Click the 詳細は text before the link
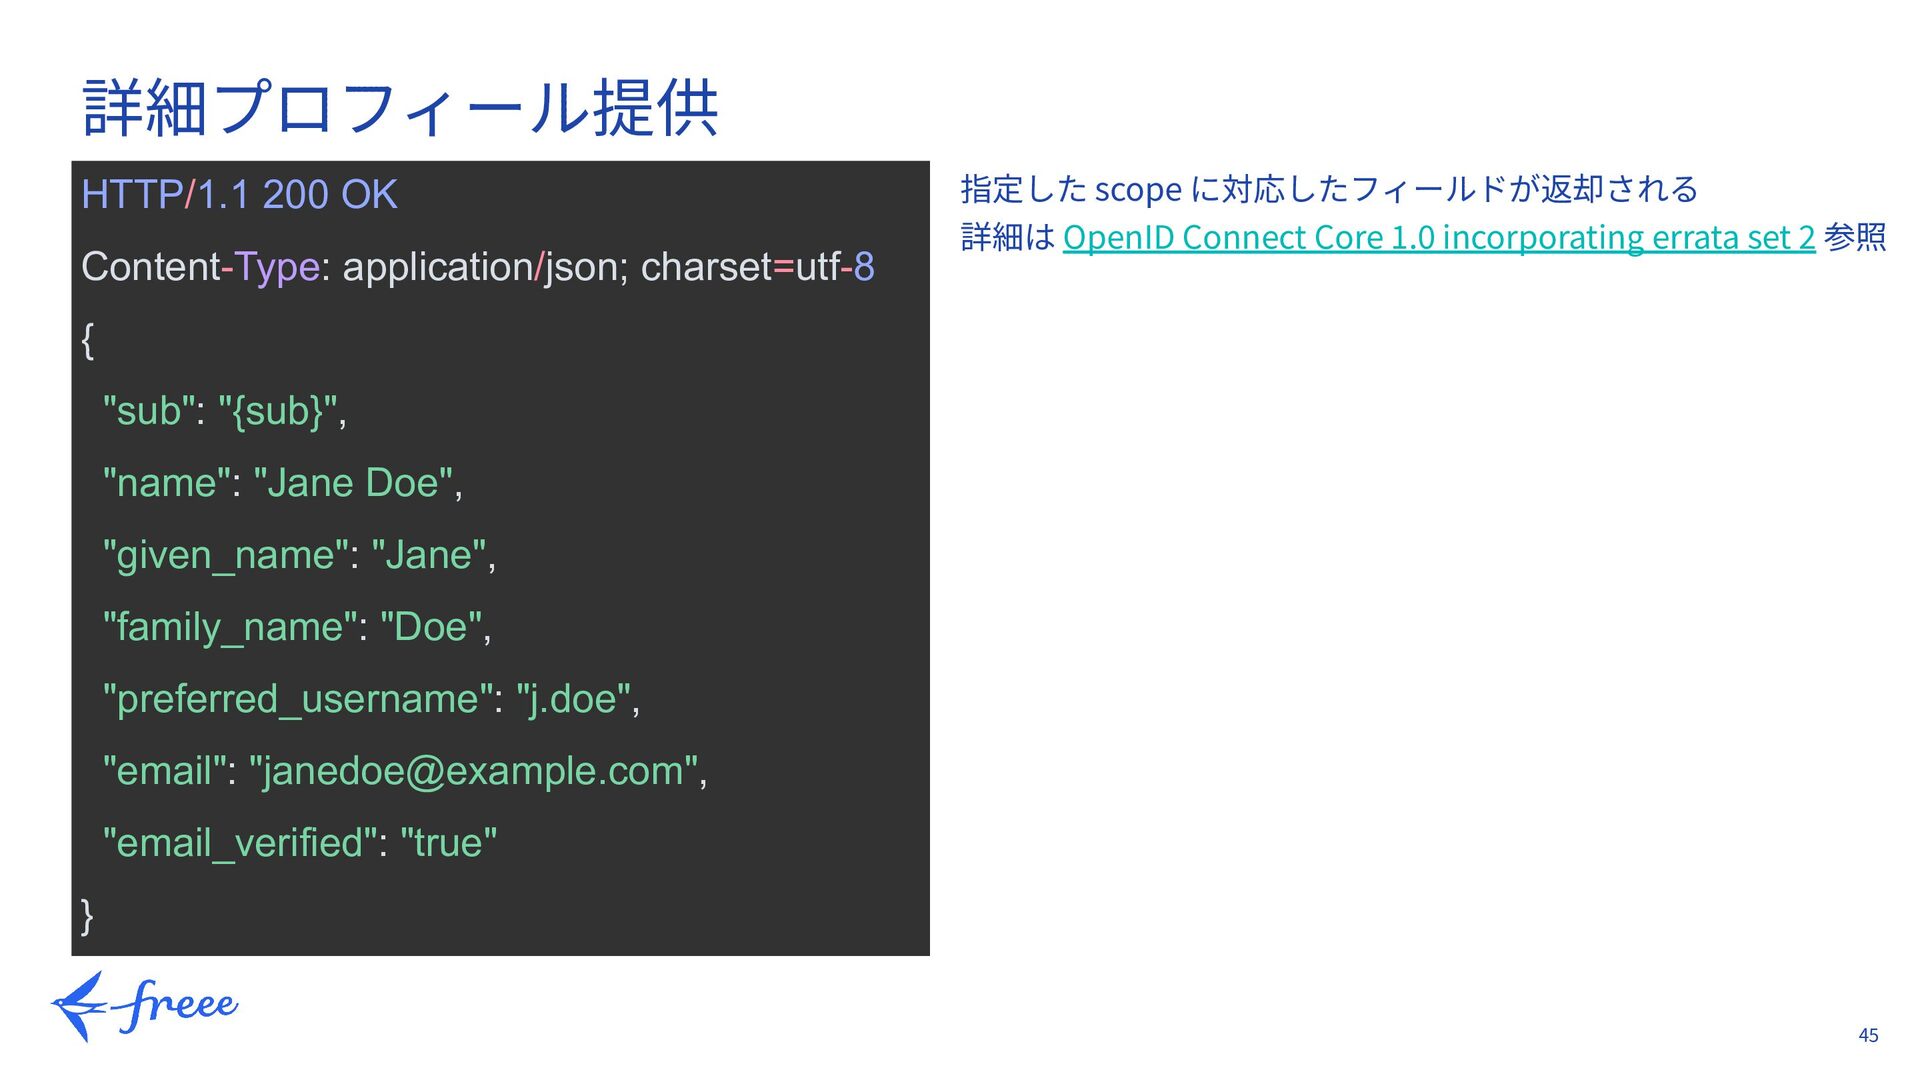The width and height of the screenshot is (1920, 1080). click(1008, 237)
